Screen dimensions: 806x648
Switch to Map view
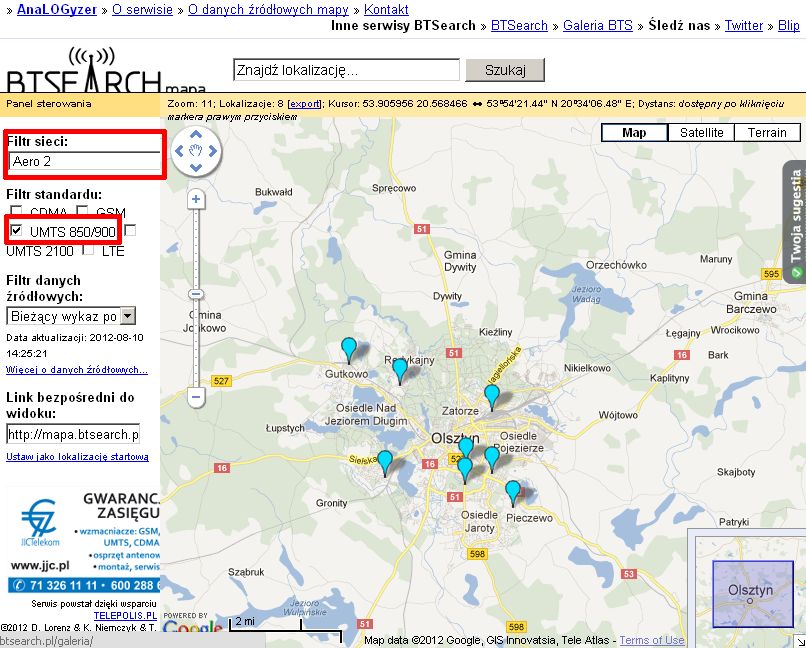tap(634, 133)
